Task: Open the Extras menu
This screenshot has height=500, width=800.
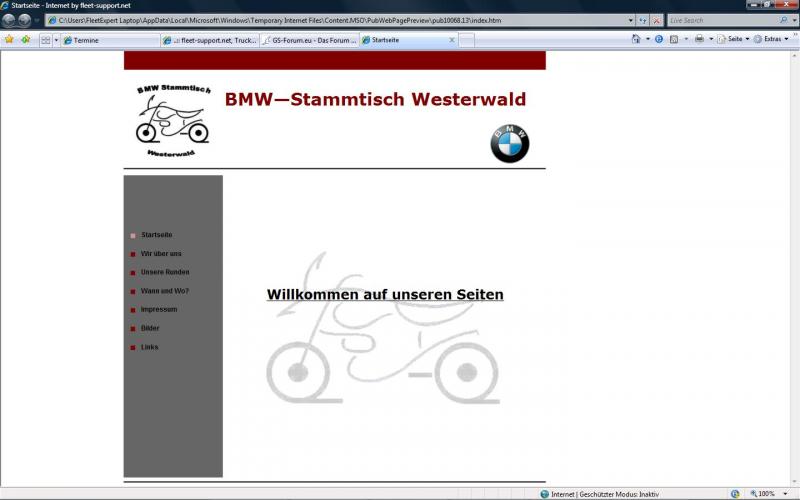Action: pyautogui.click(x=770, y=39)
